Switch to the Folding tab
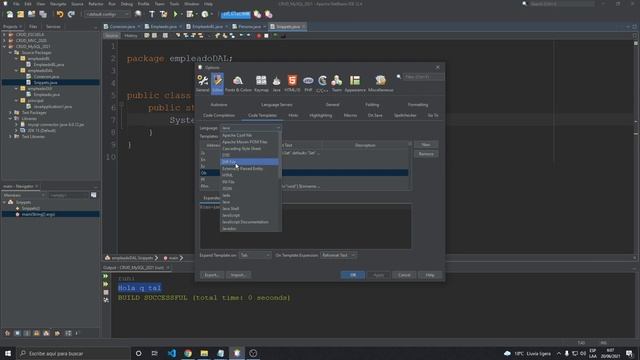 (x=372, y=105)
